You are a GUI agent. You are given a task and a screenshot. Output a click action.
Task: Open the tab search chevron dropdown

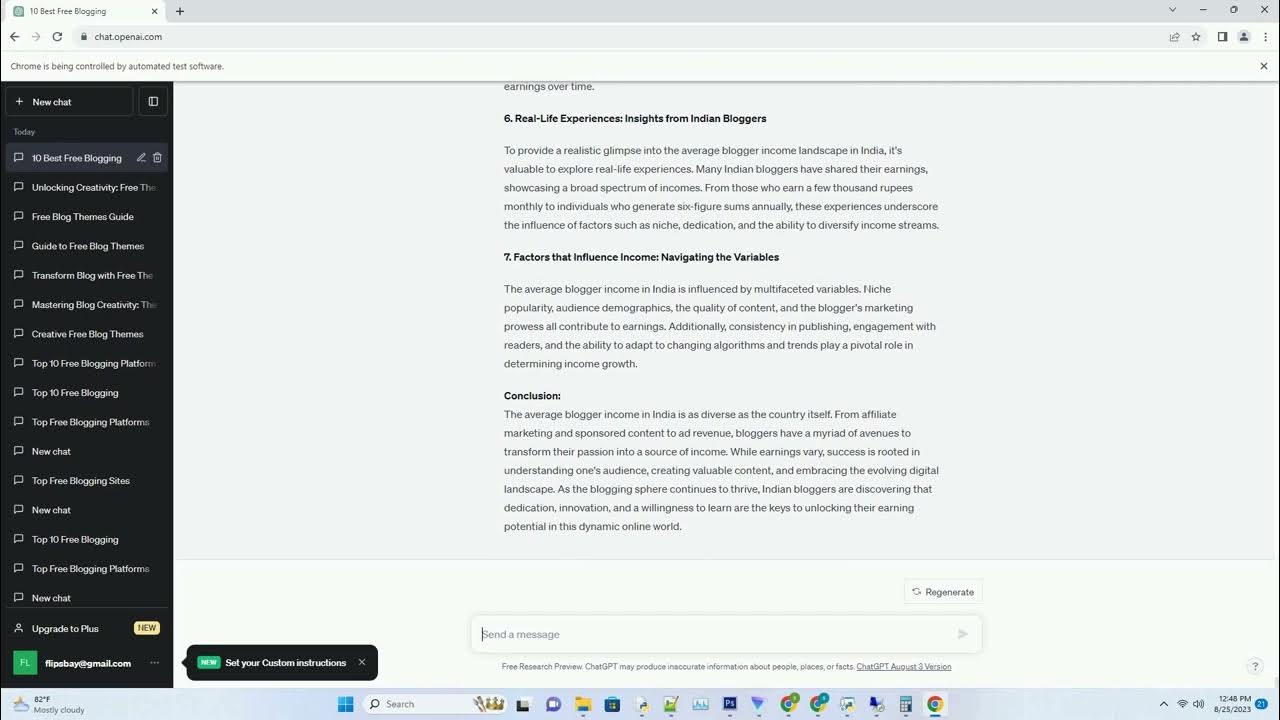click(1172, 10)
